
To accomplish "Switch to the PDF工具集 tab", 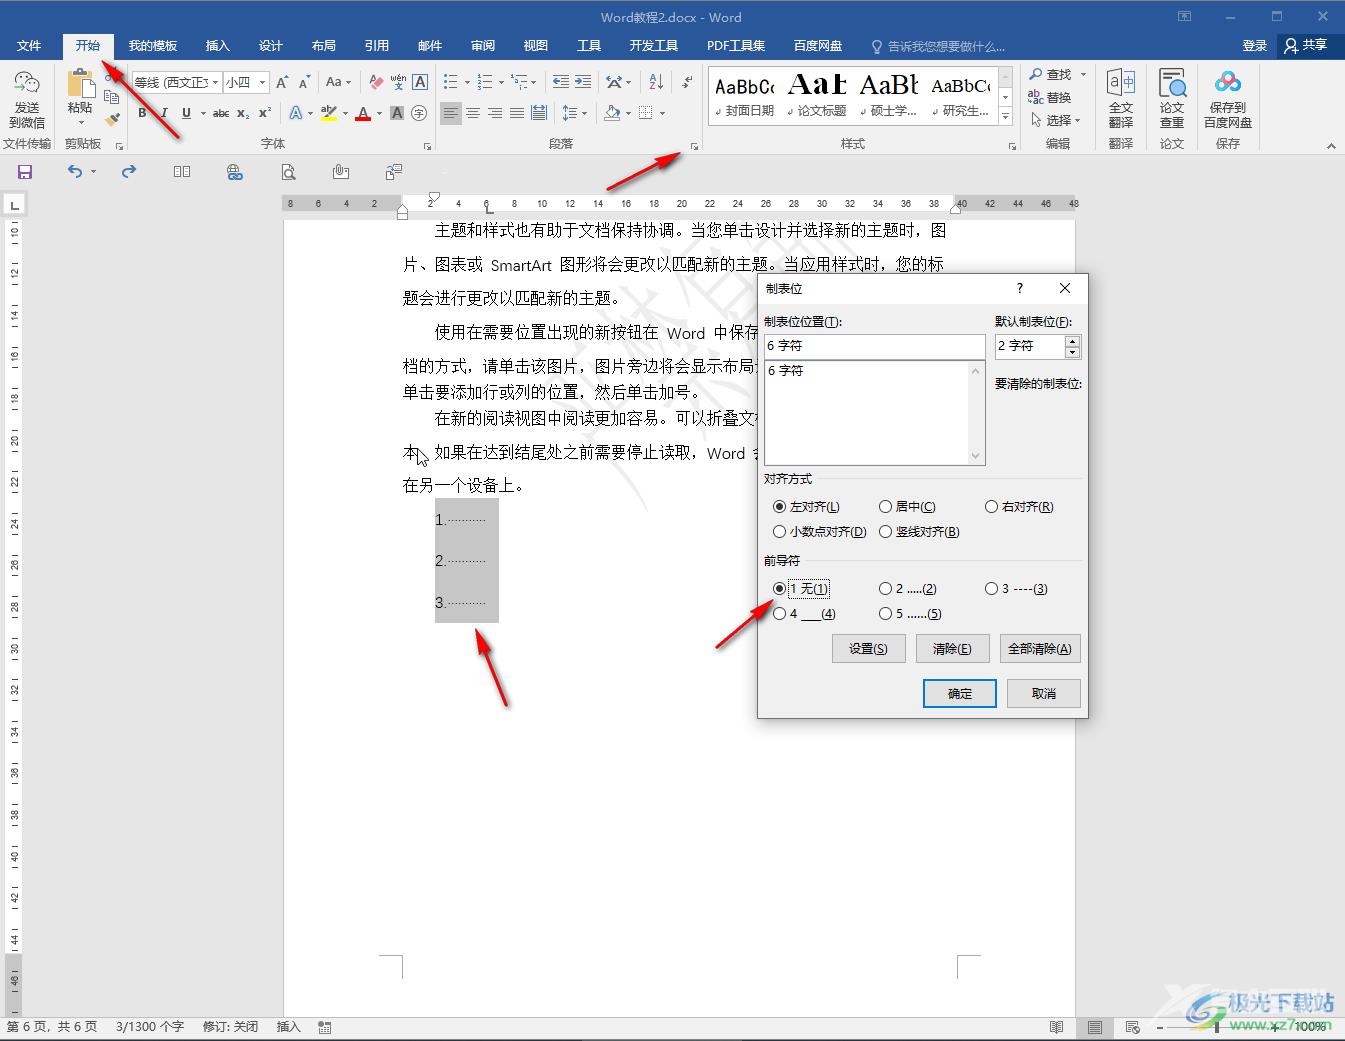I will tap(736, 46).
